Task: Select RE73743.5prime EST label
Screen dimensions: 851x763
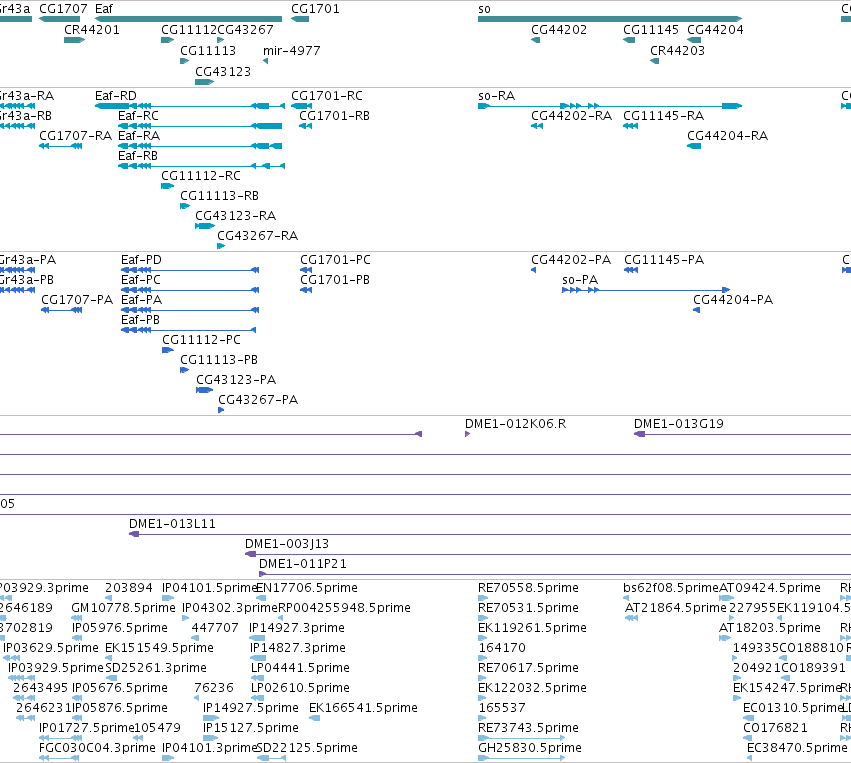Action: [x=528, y=728]
